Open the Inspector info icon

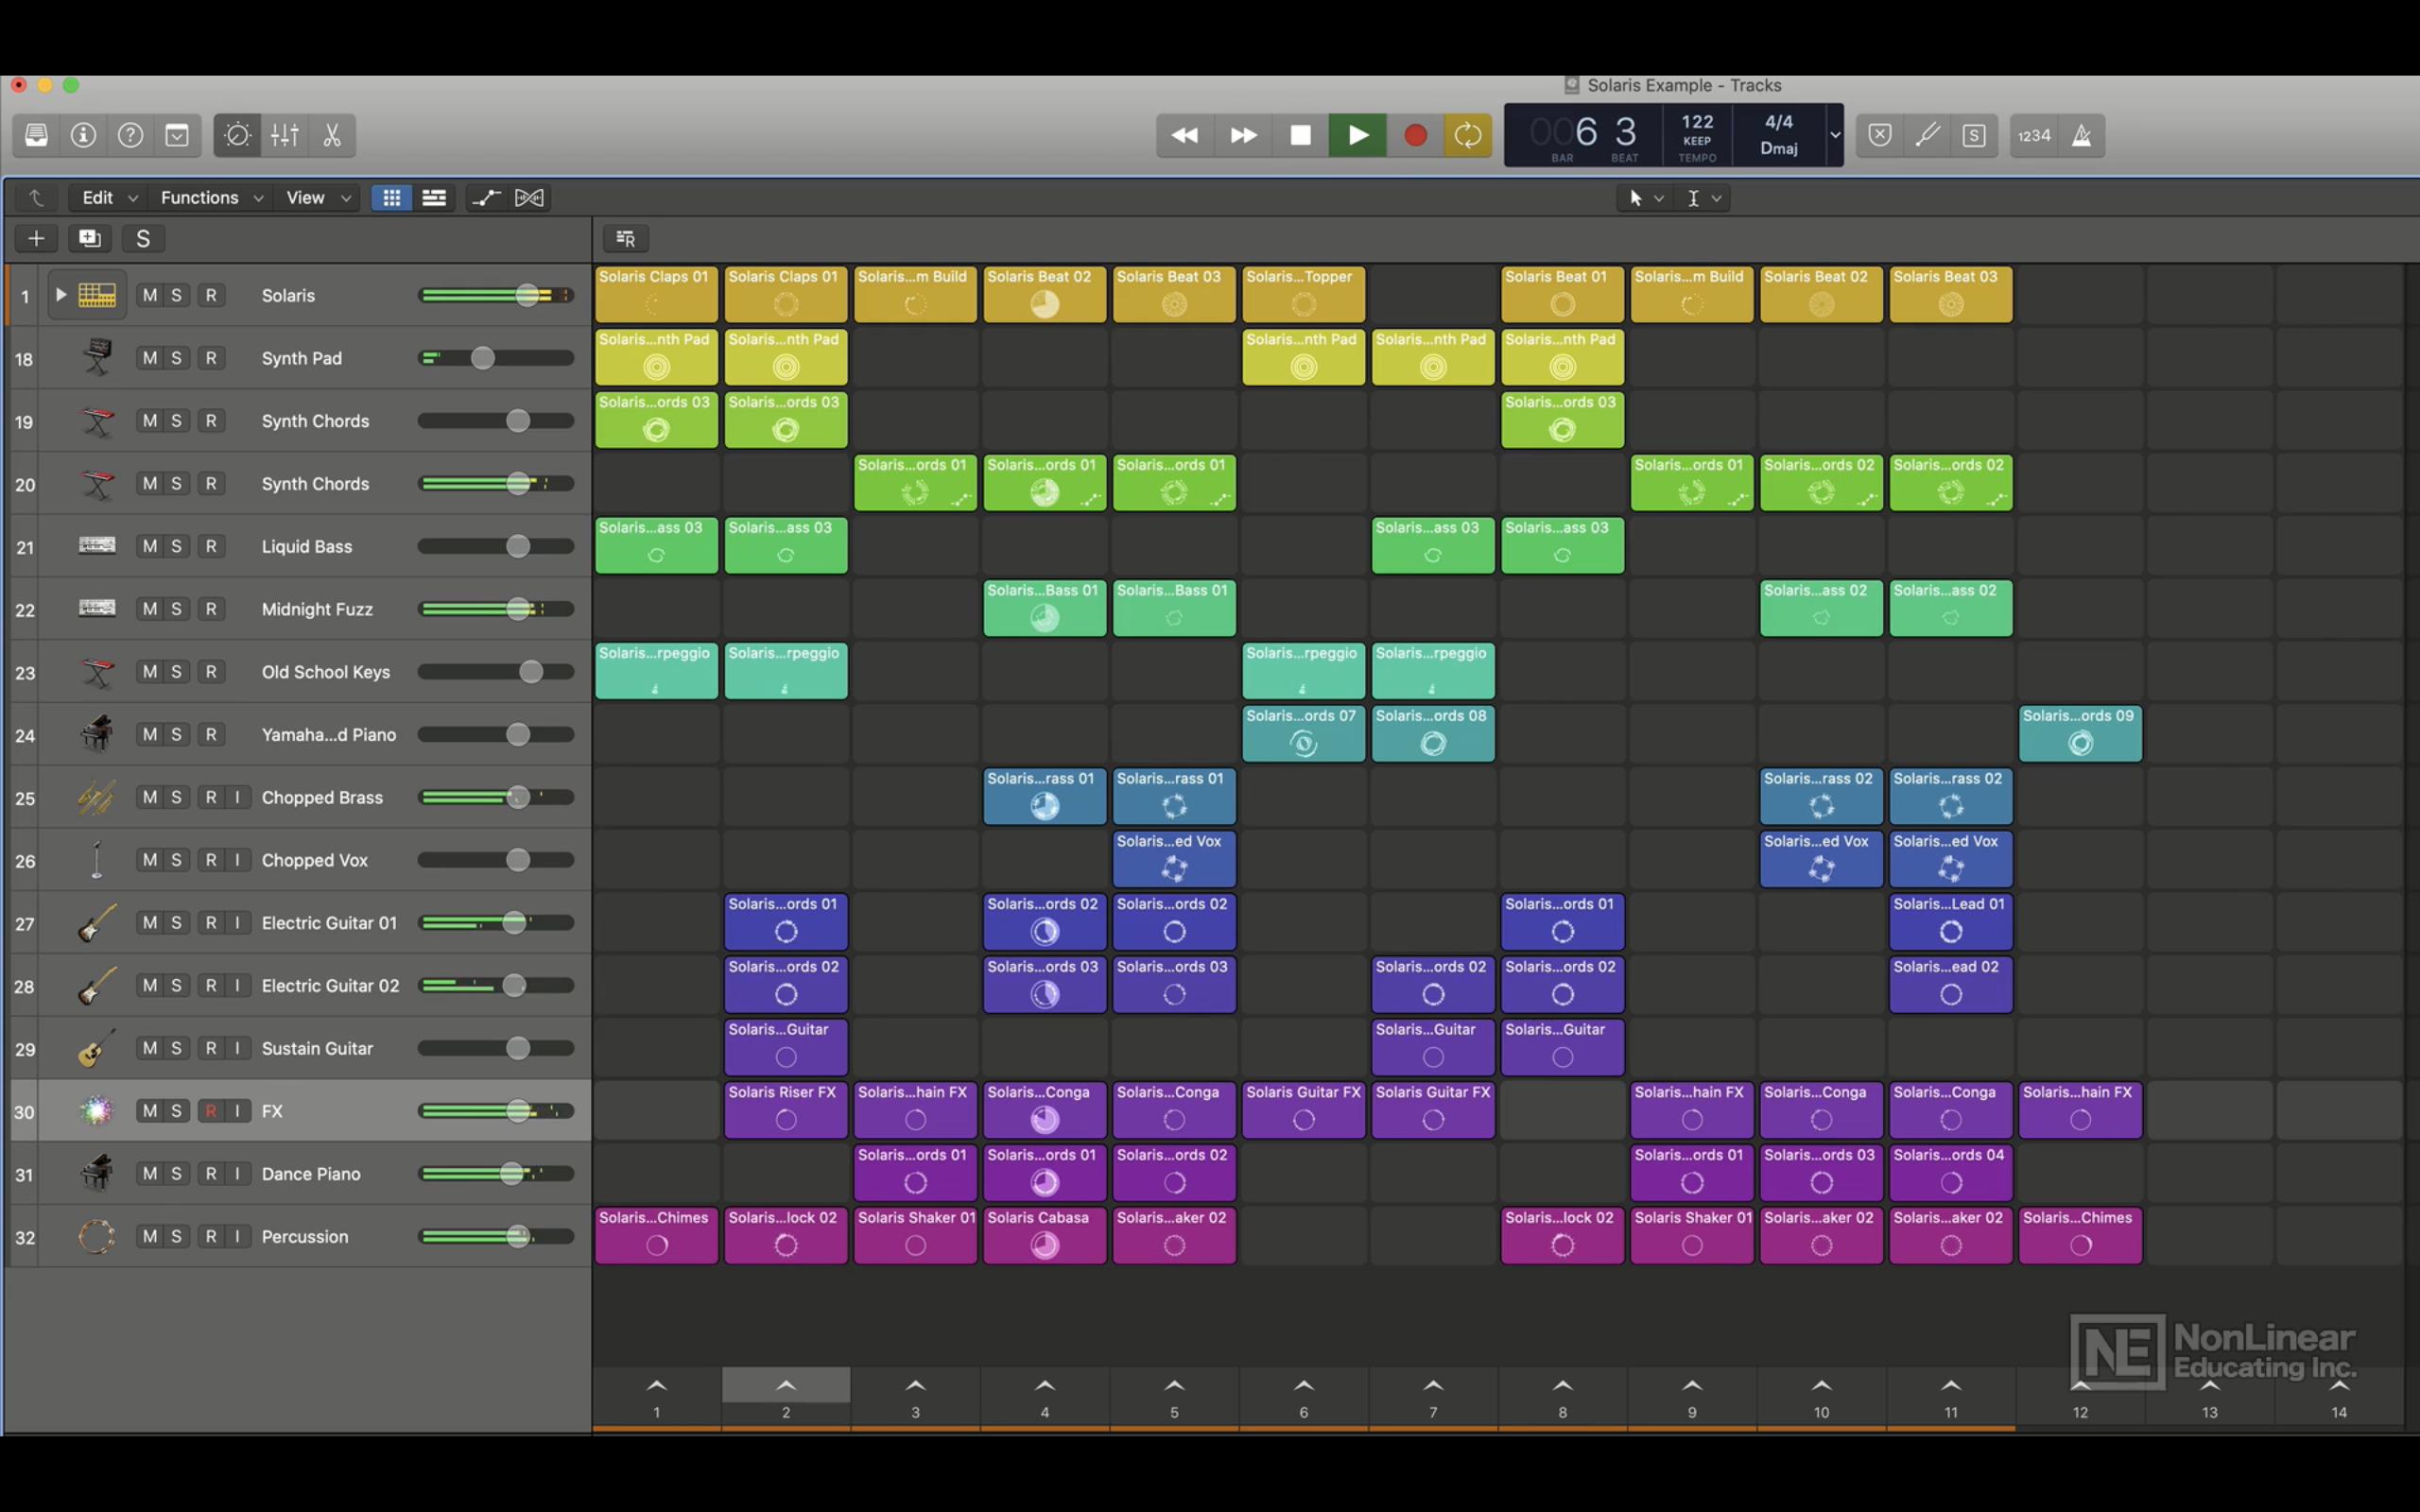83,135
